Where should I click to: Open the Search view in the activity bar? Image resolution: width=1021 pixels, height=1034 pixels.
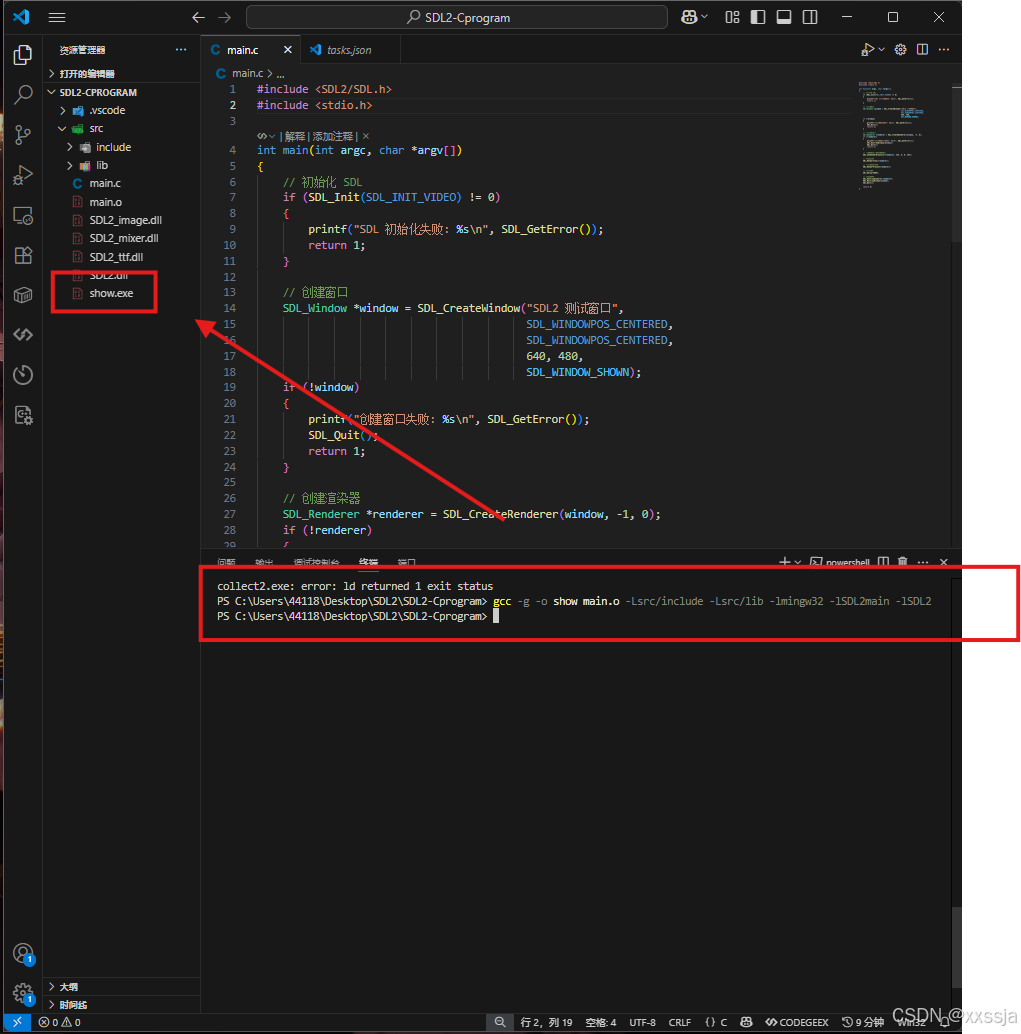pyautogui.click(x=22, y=94)
